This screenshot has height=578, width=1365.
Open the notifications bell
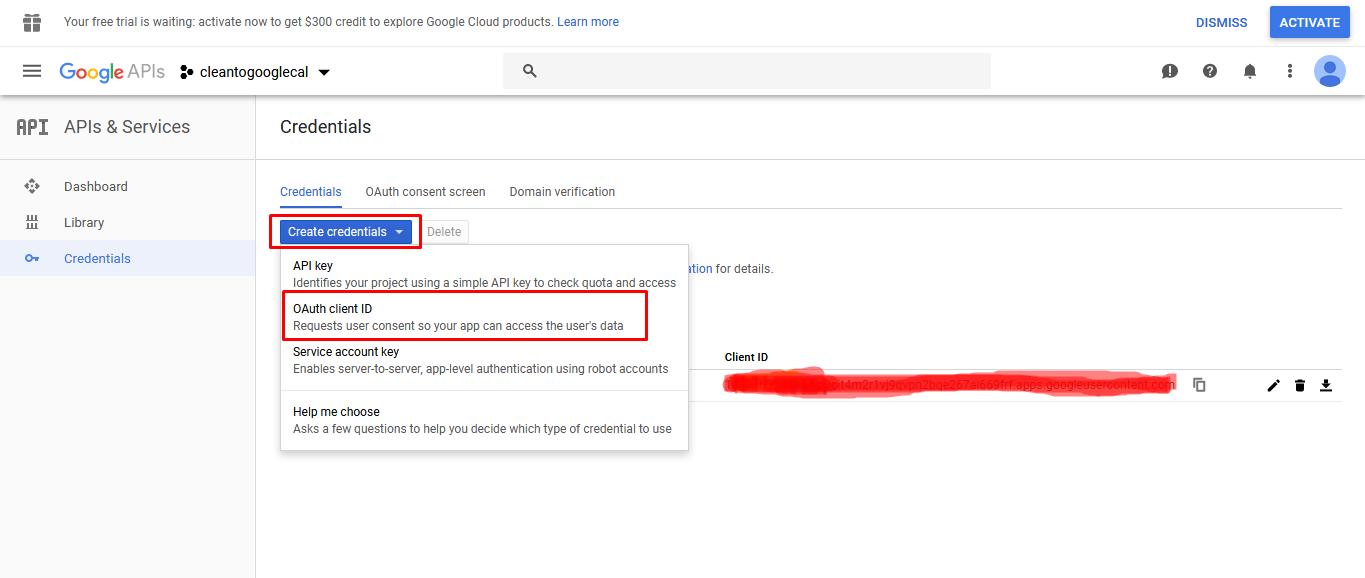(1250, 71)
